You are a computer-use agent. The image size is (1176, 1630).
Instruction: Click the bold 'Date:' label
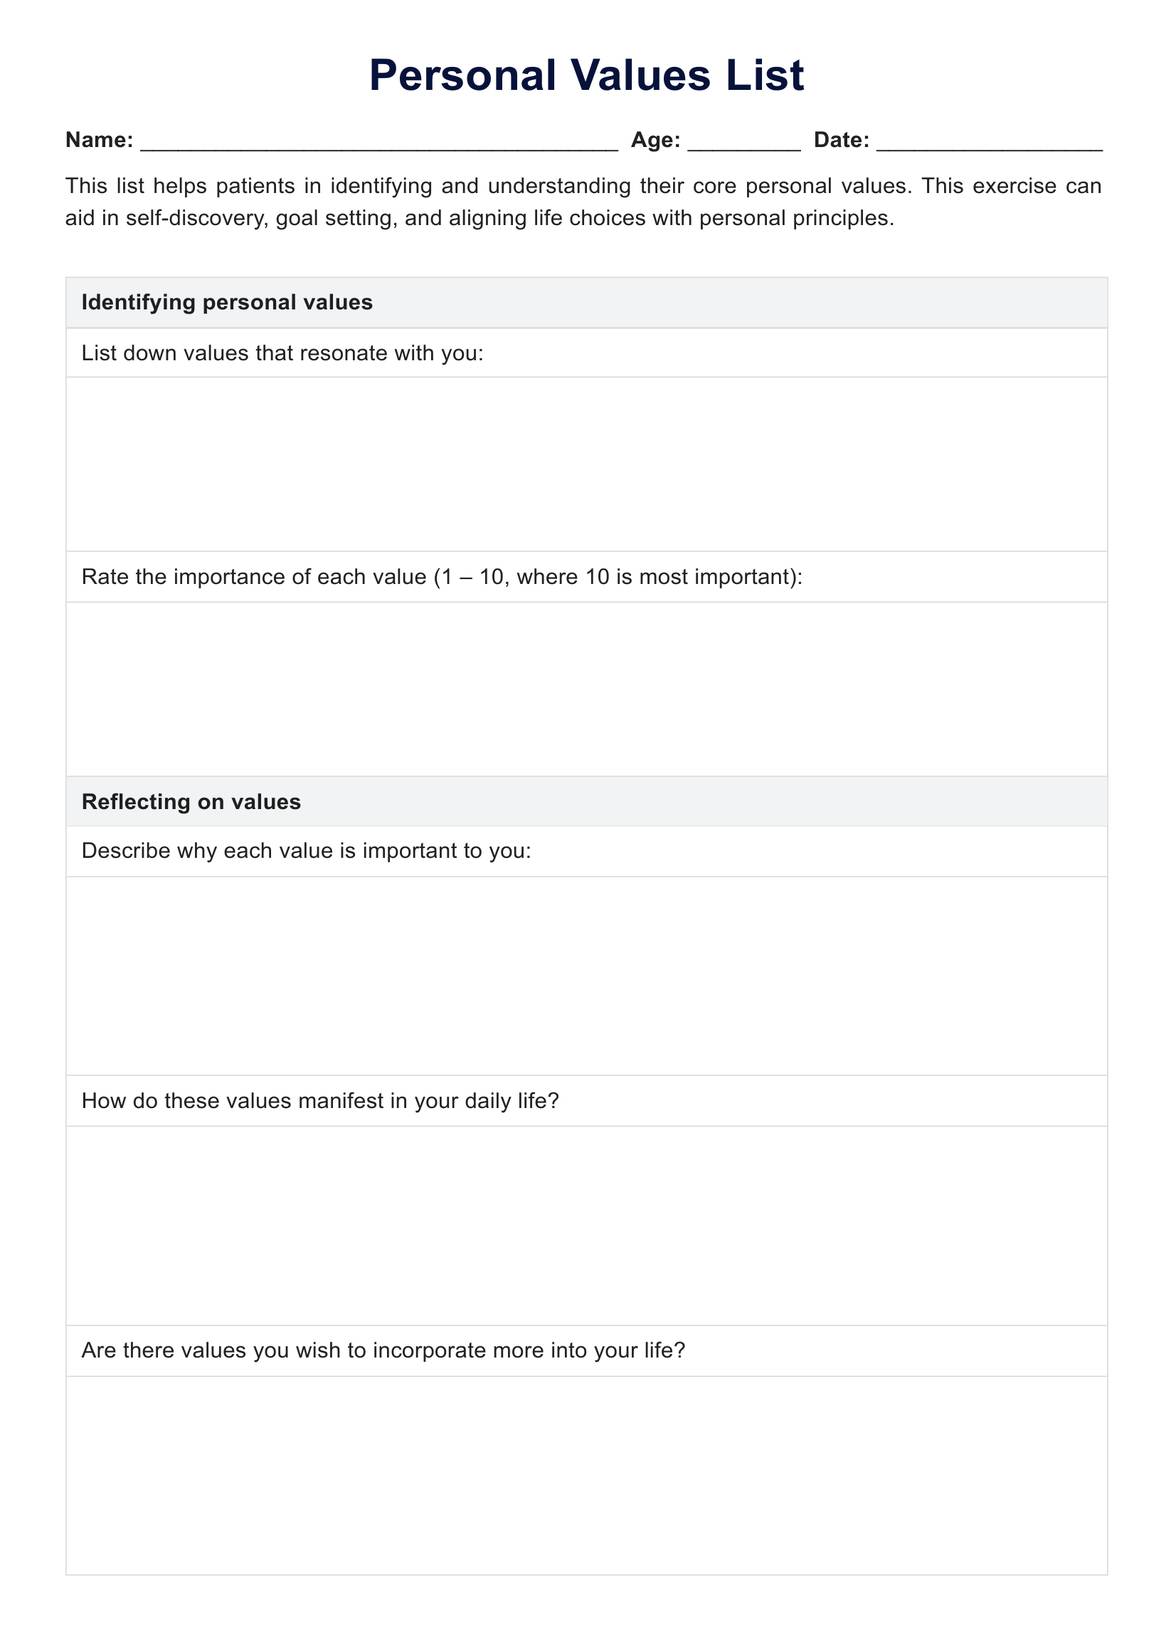pyautogui.click(x=841, y=141)
